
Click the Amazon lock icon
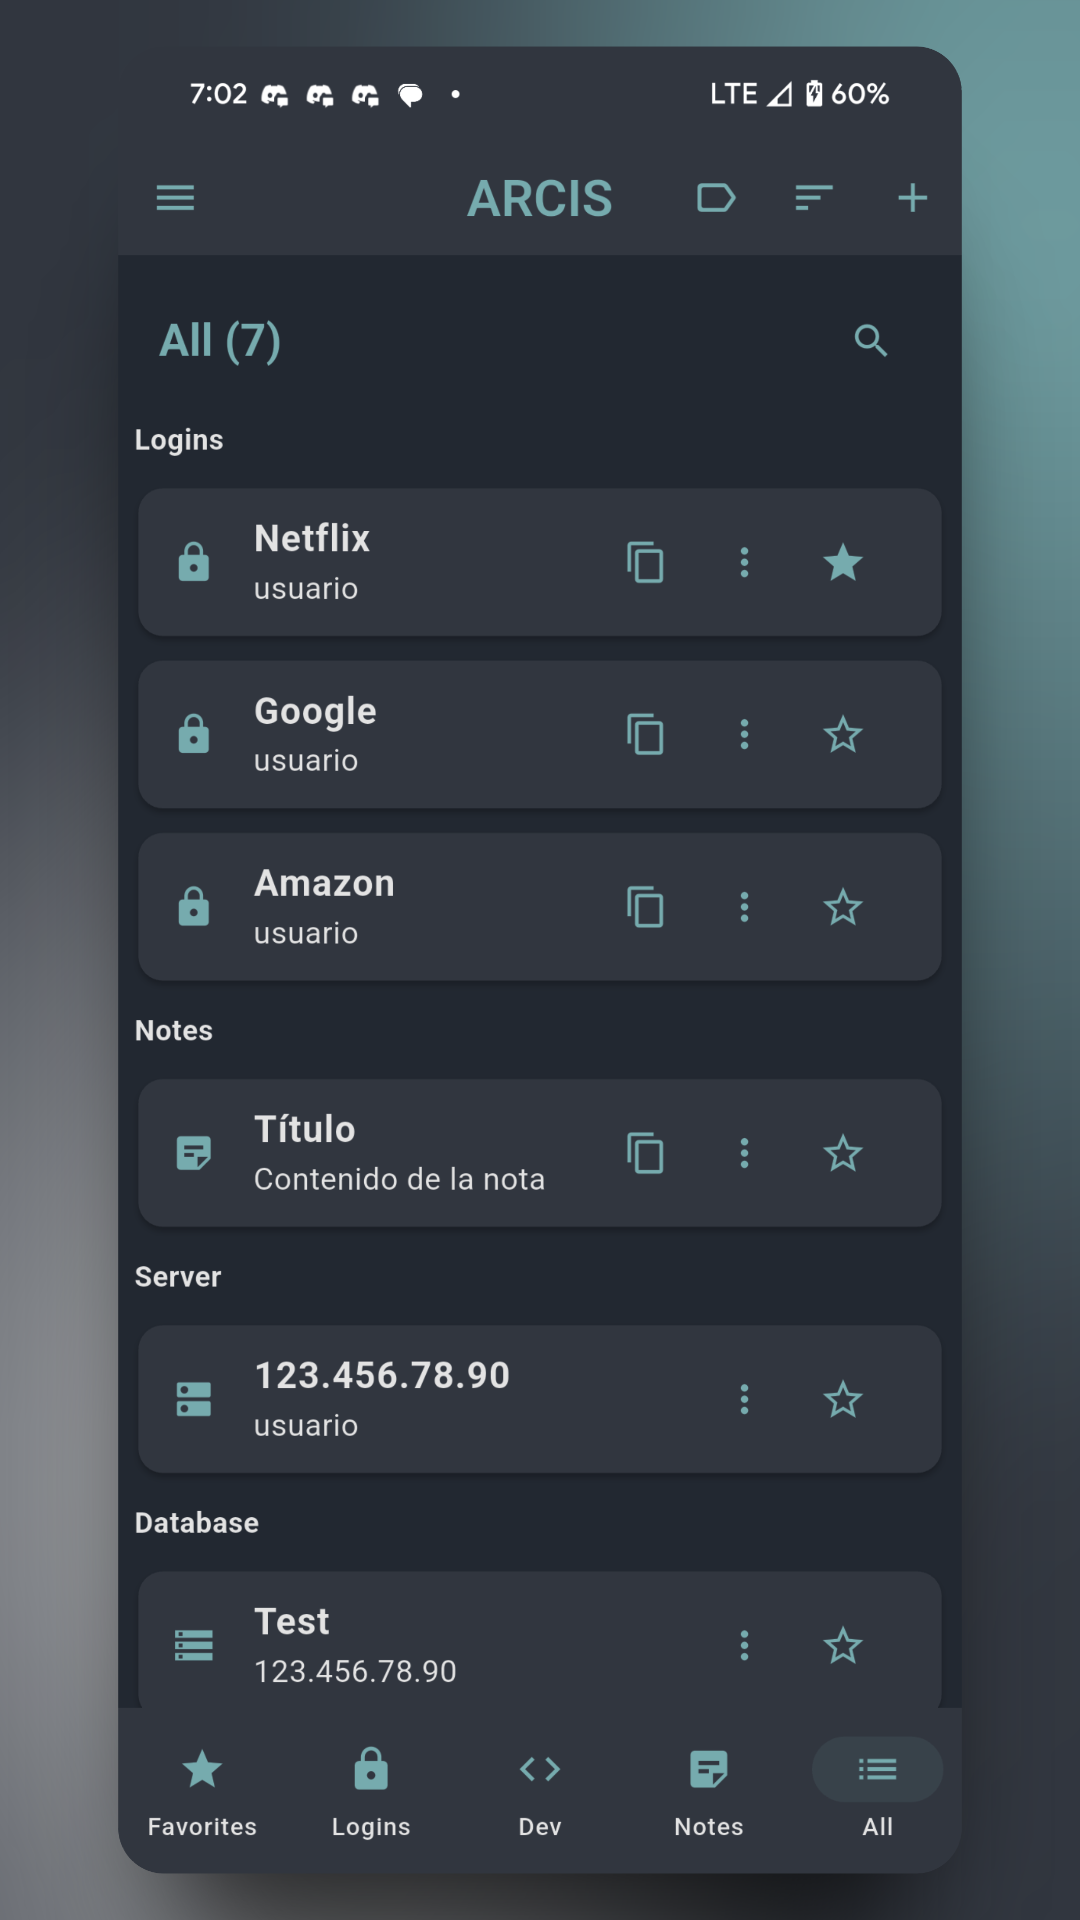pos(194,907)
